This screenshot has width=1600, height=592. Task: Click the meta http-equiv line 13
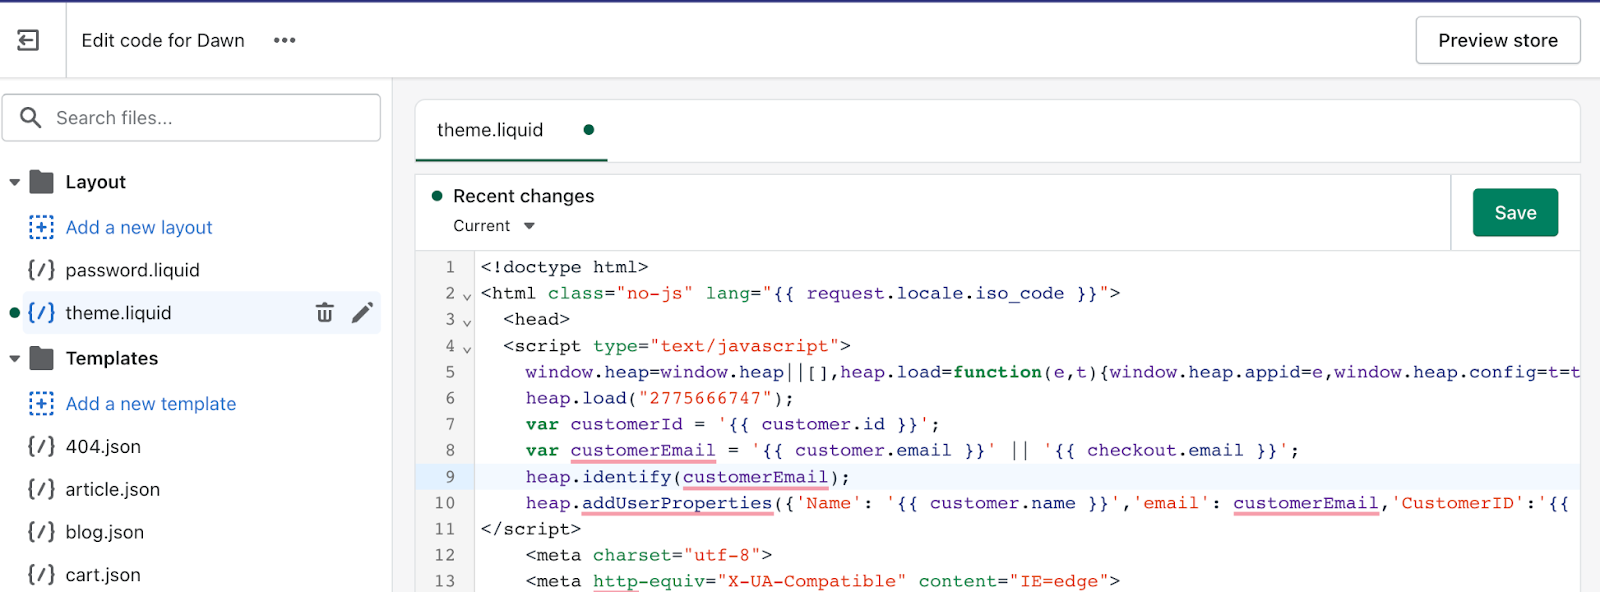(x=823, y=581)
